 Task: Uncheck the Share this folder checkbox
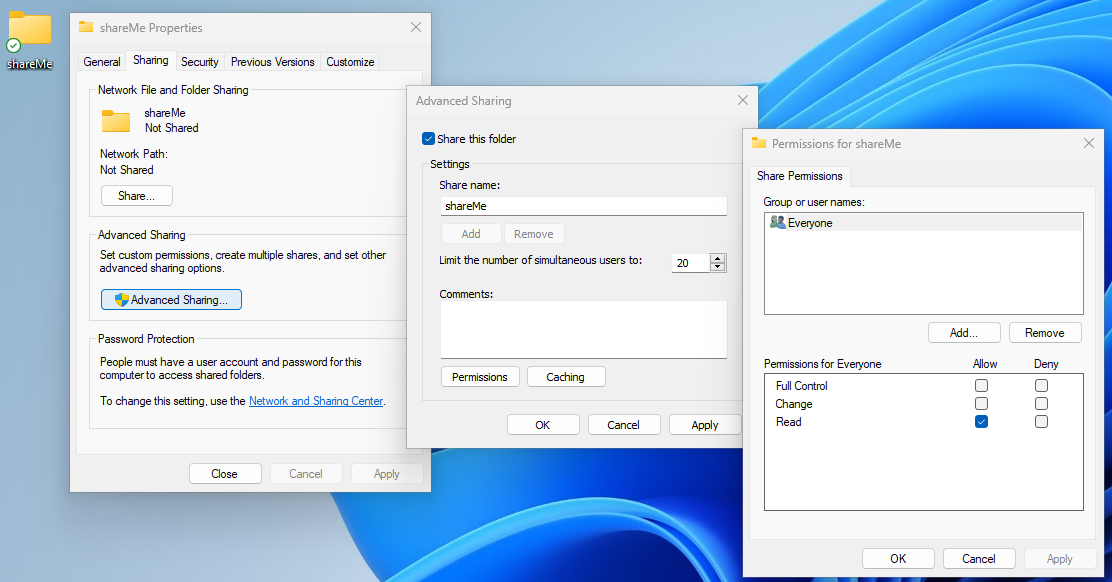tap(429, 139)
